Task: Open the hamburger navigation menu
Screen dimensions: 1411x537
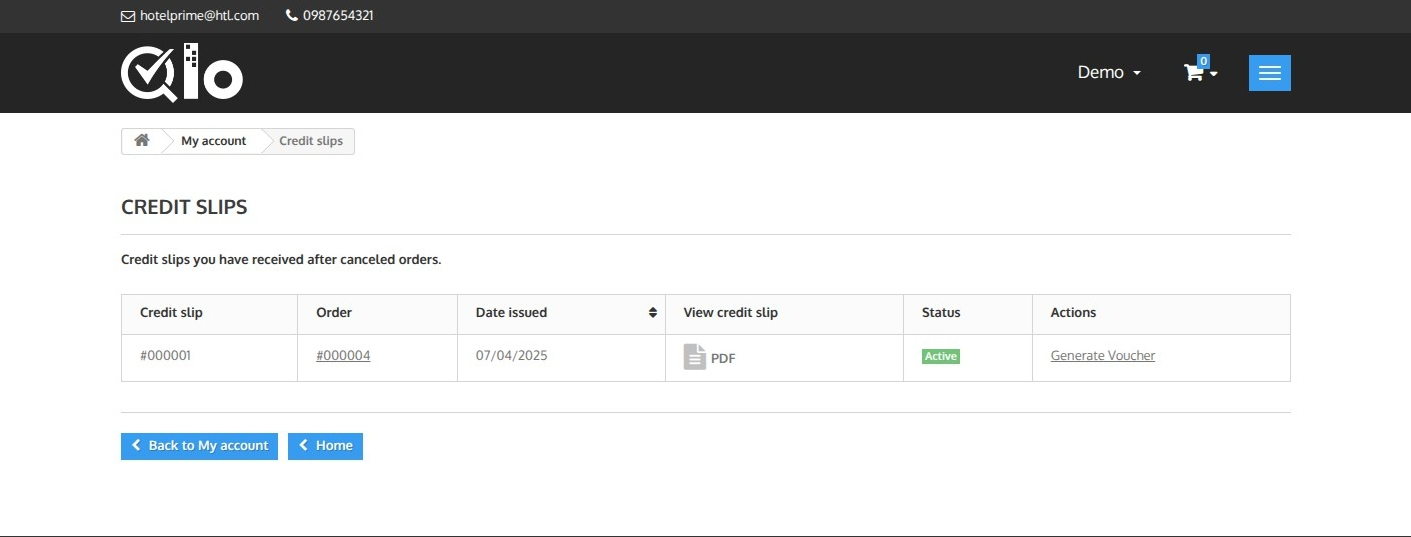Action: coord(1269,73)
